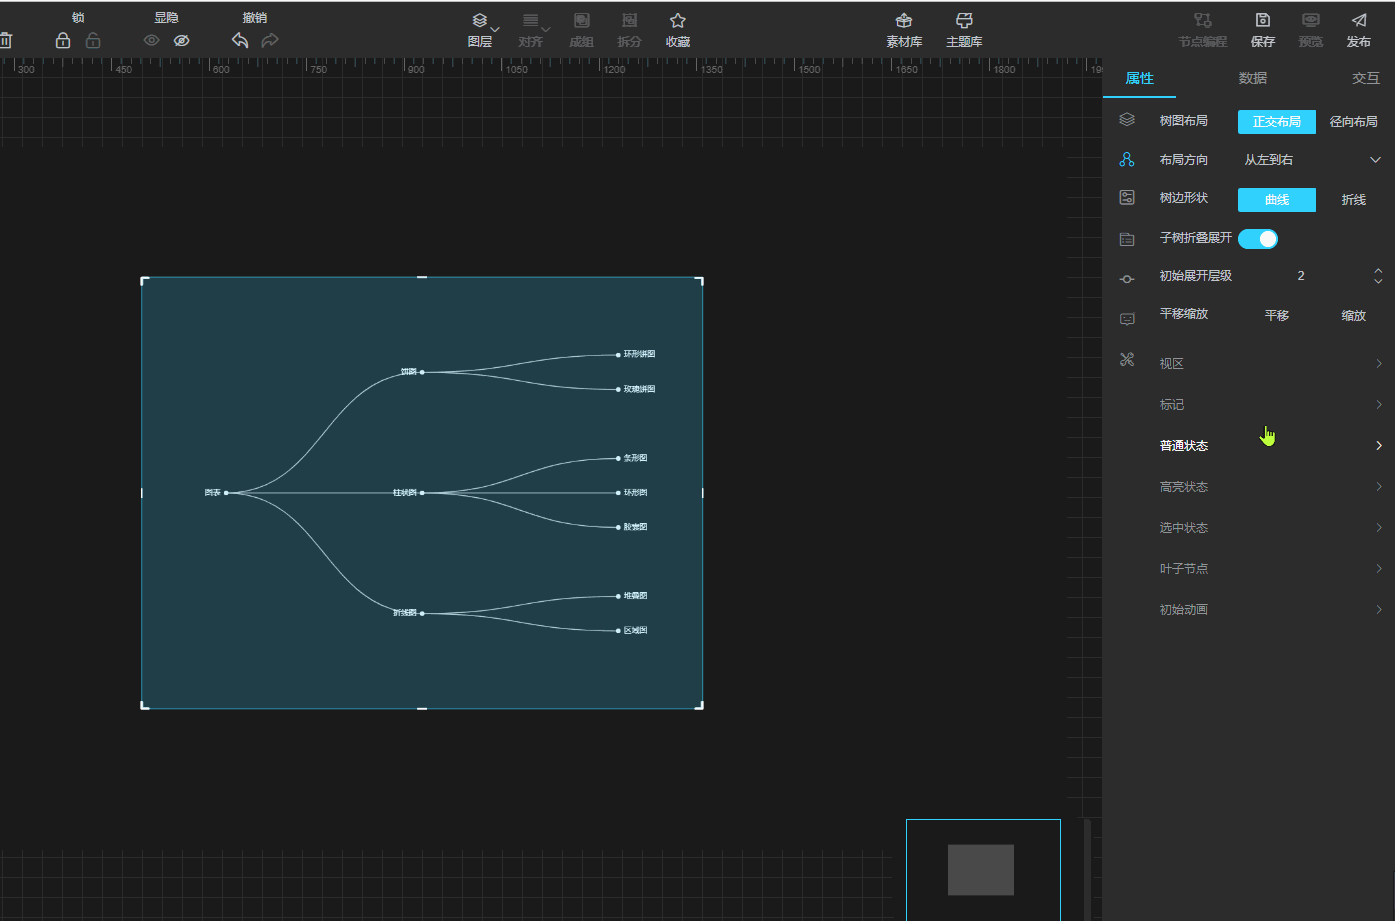Open the 布局方向 direction dropdown
1395x921 pixels.
point(1312,160)
